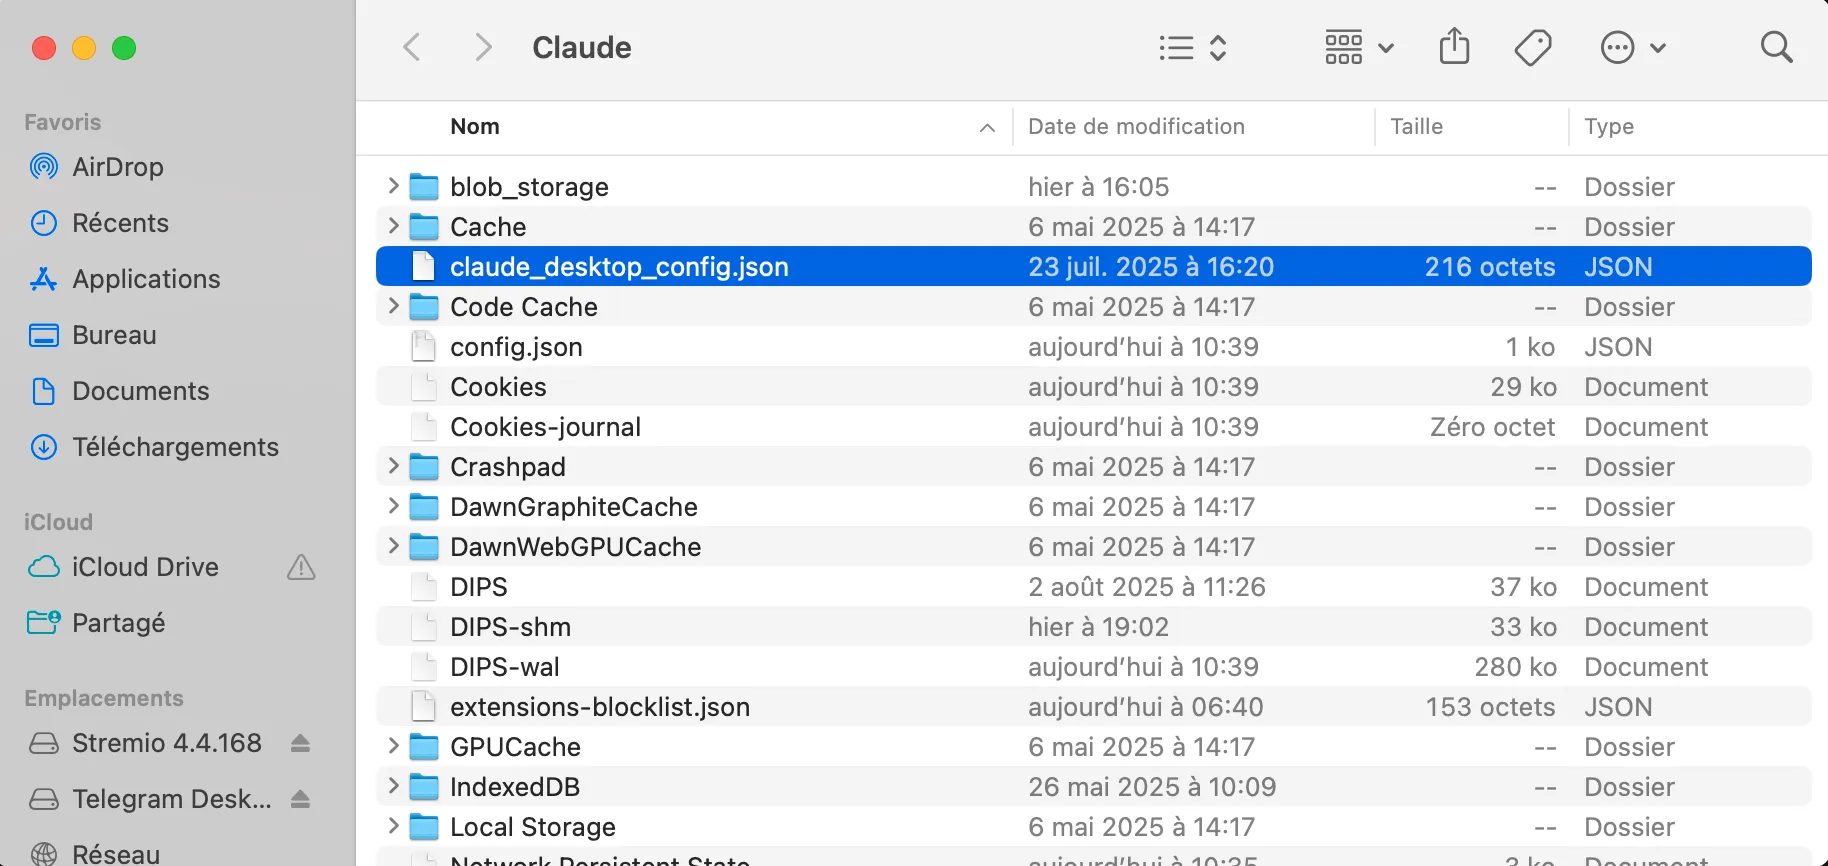1828x866 pixels.
Task: Click the "26 mai 2025 à 10:09" date
Action: 1152,787
